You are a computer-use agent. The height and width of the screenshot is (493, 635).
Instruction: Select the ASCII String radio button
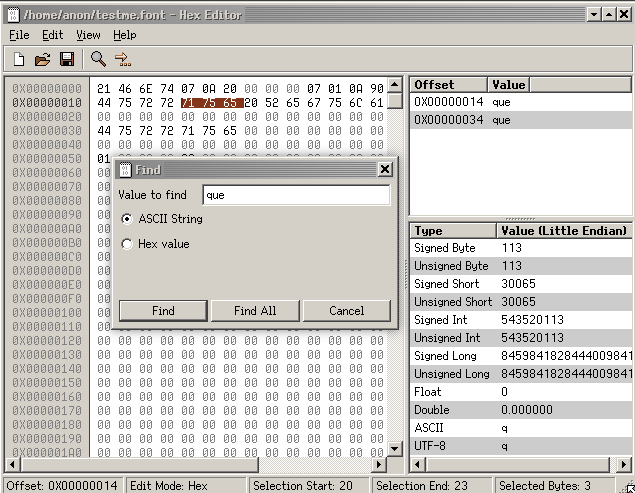127,219
